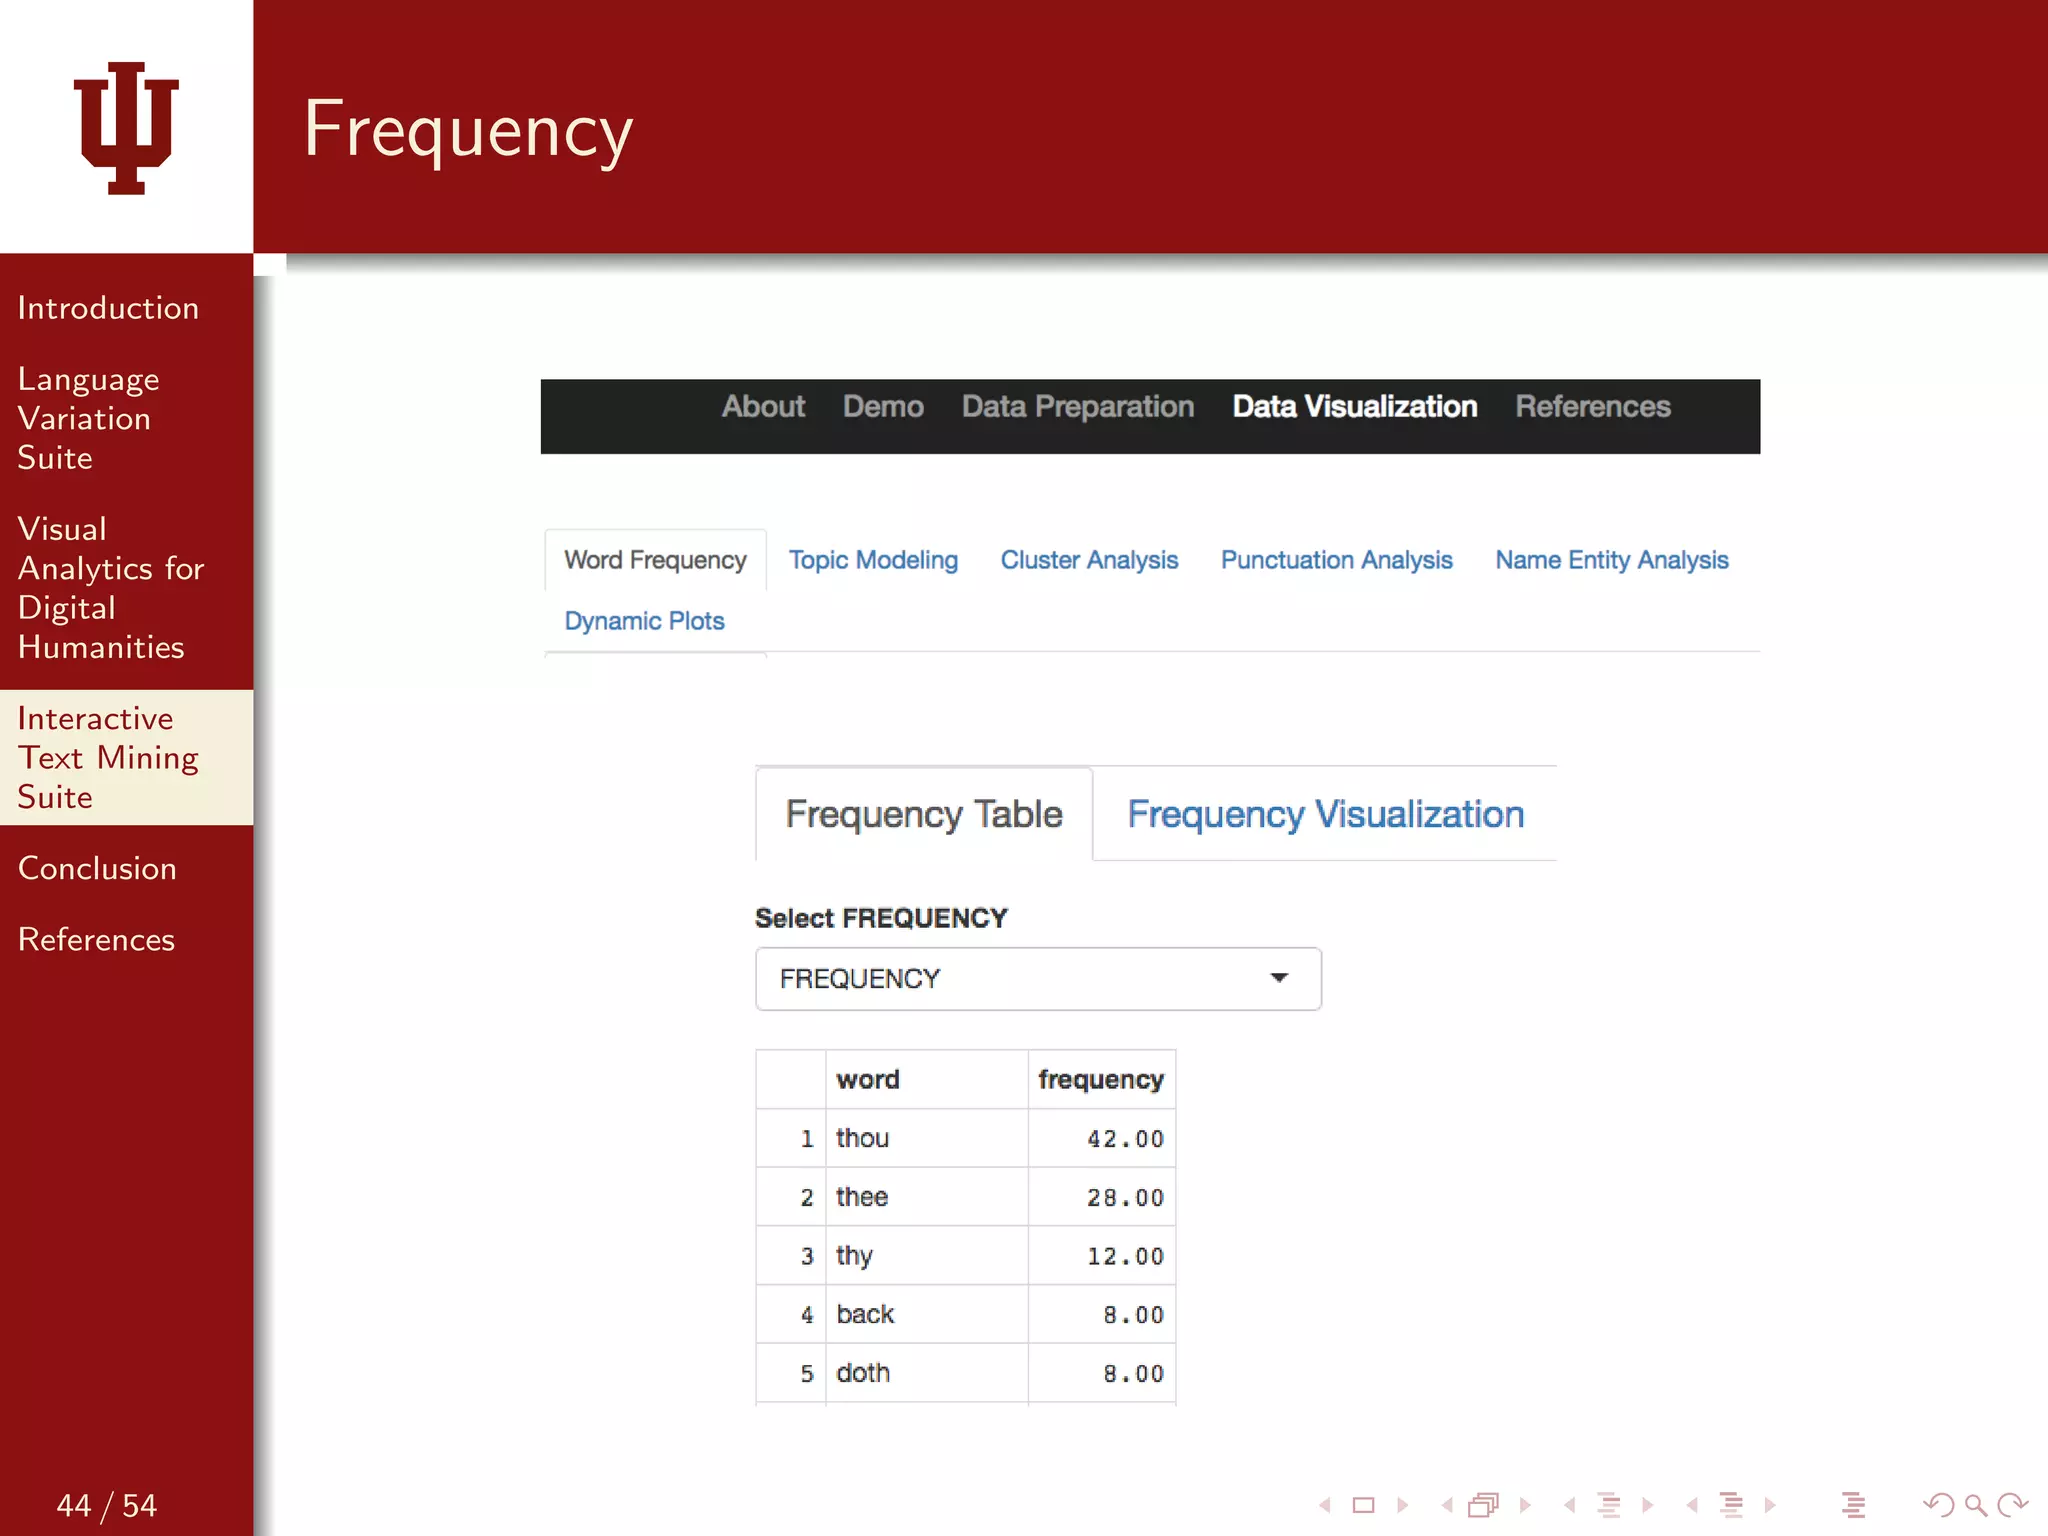
Task: Click the next subsection arrow
Action: click(1648, 1505)
